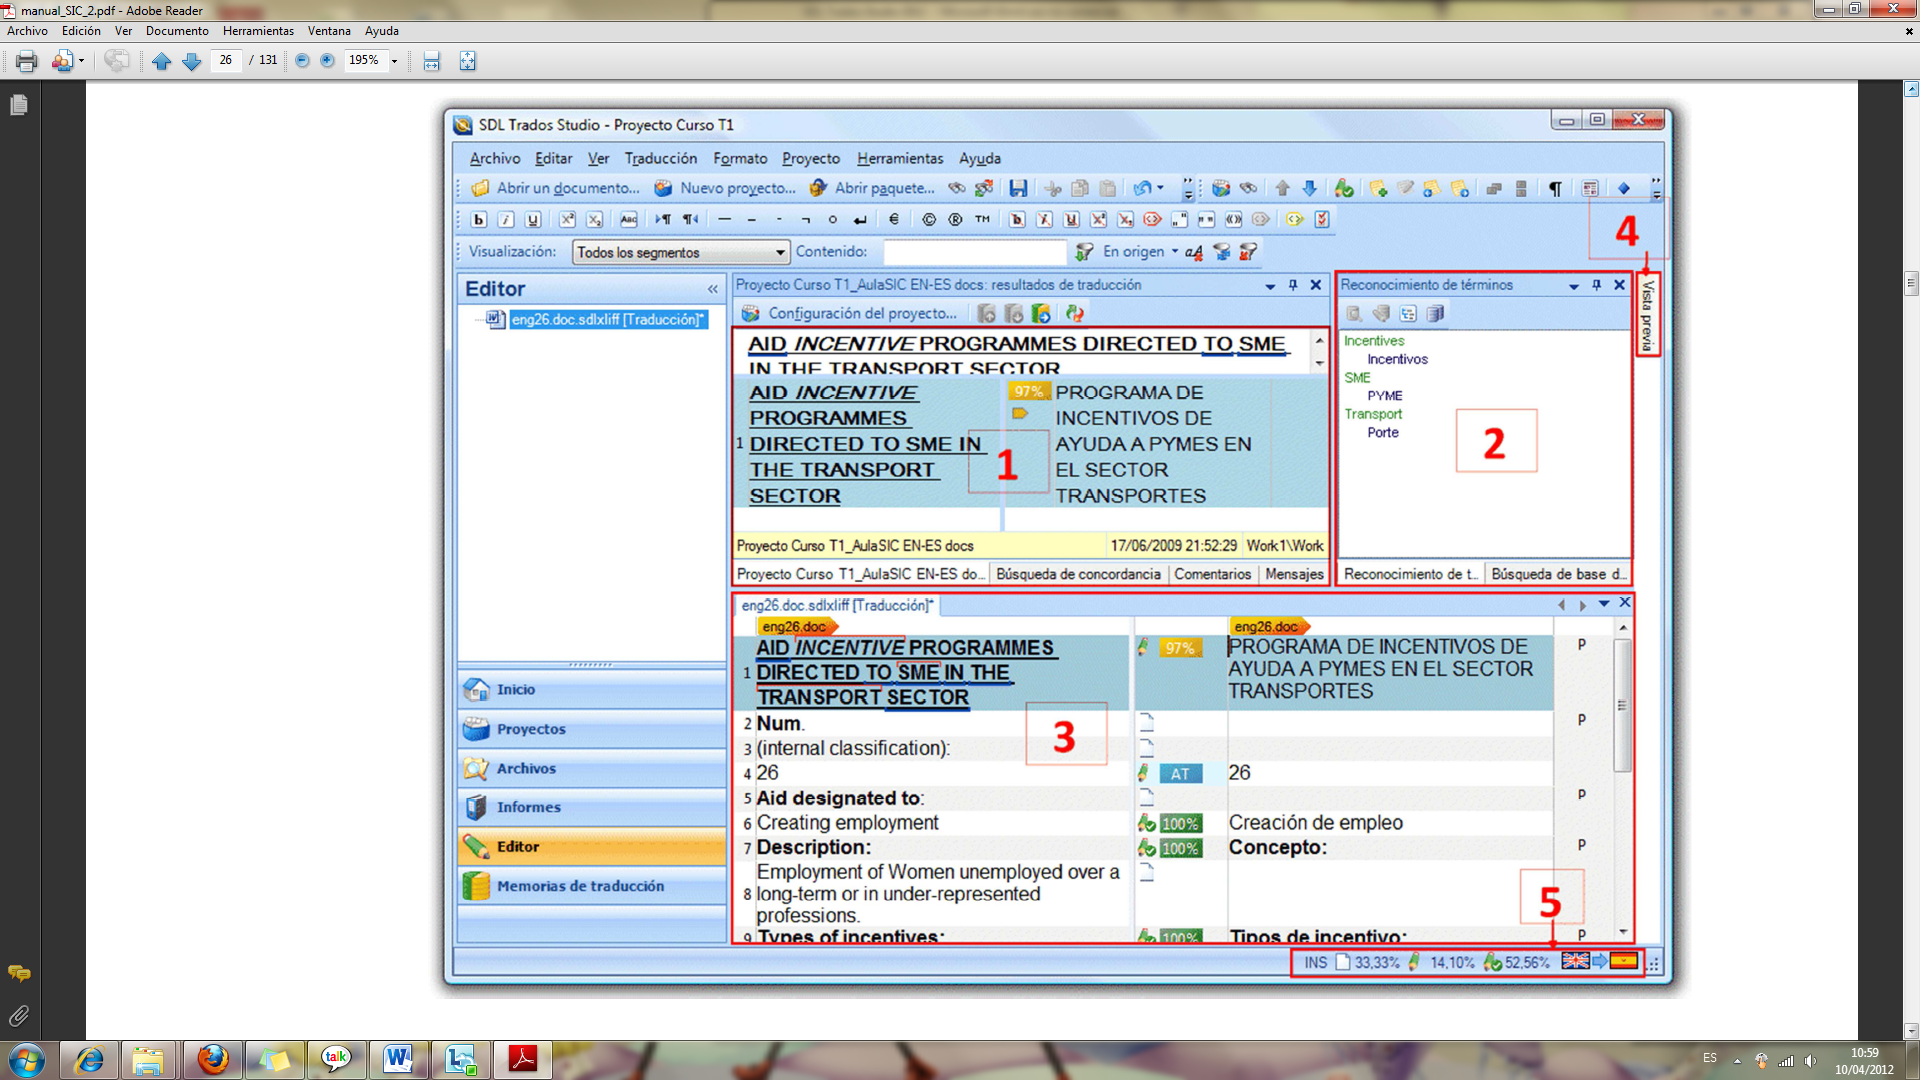
Task: Switch to Búsqueda de base de datos tab
Action: pos(1558,574)
